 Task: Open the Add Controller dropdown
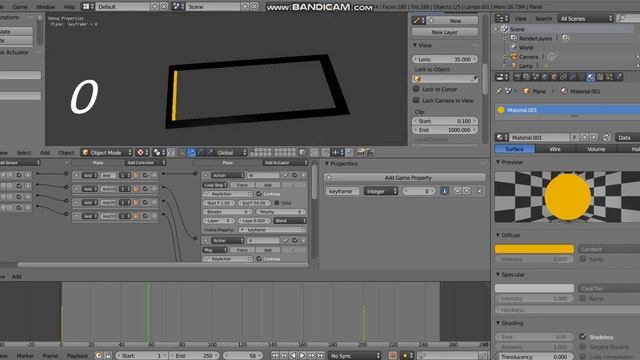pyautogui.click(x=145, y=163)
